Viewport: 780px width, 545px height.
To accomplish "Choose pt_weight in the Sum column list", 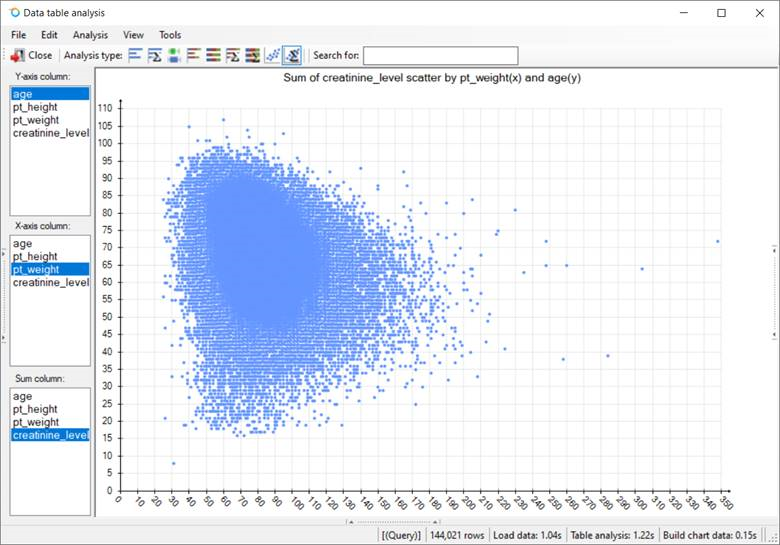I will pos(36,422).
